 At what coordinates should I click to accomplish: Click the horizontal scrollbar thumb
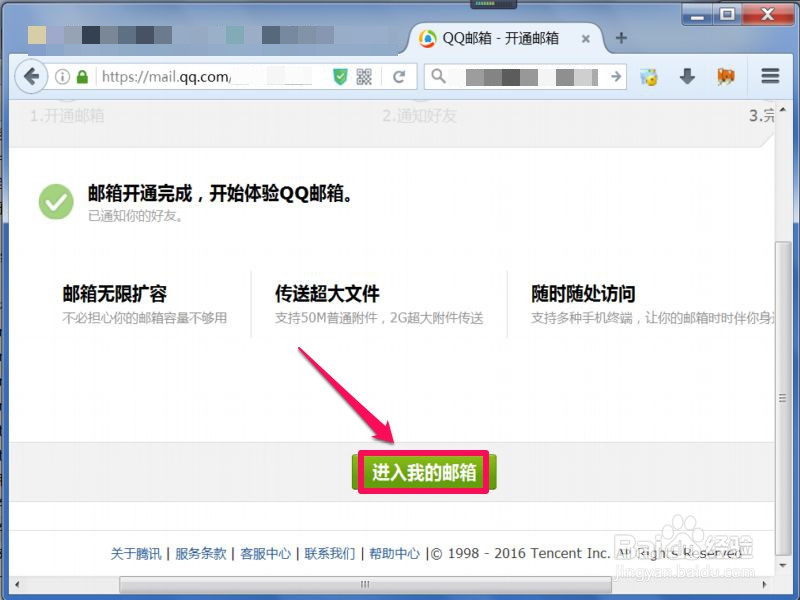(x=365, y=584)
